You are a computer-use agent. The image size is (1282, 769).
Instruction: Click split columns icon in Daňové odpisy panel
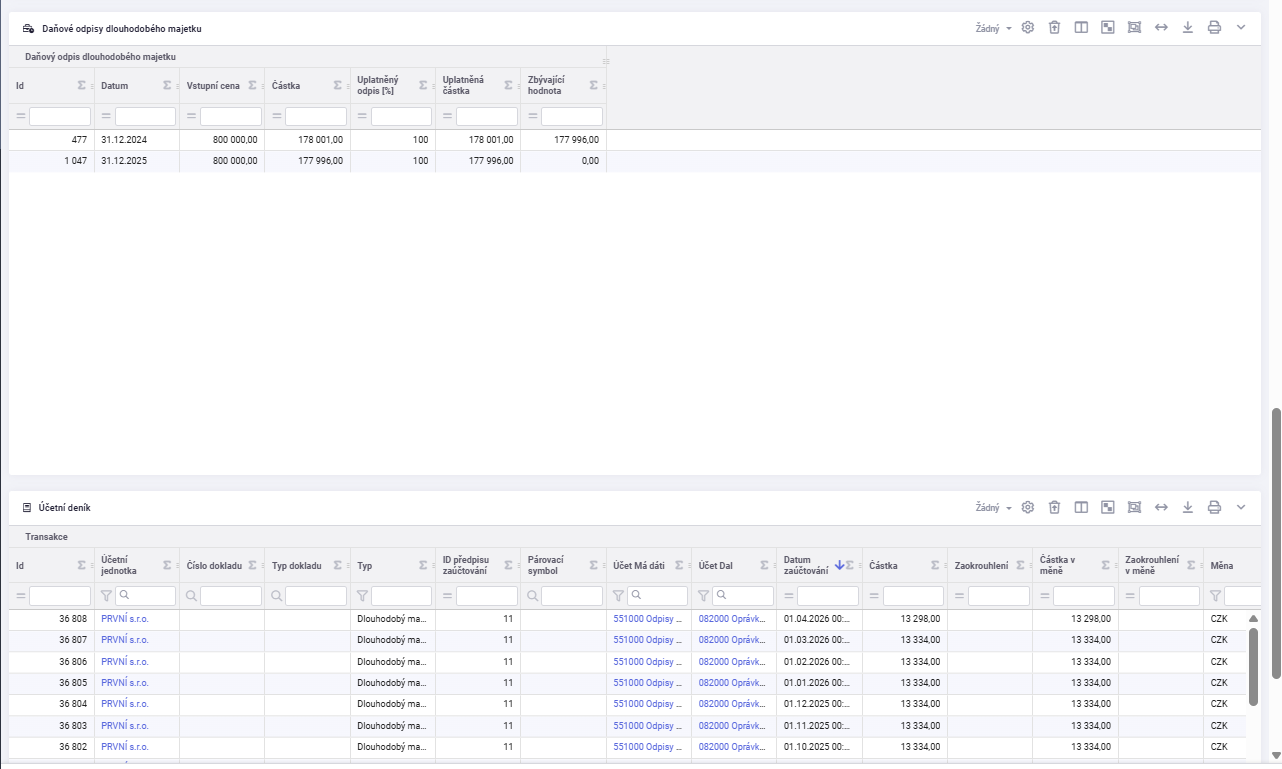coord(1081,28)
